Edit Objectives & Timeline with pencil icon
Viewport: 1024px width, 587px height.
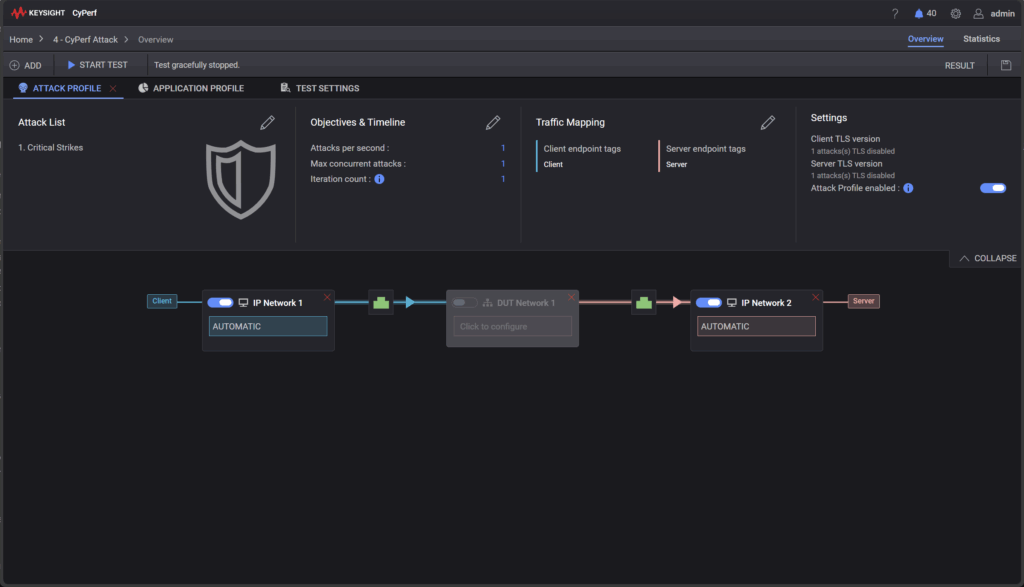coord(493,123)
